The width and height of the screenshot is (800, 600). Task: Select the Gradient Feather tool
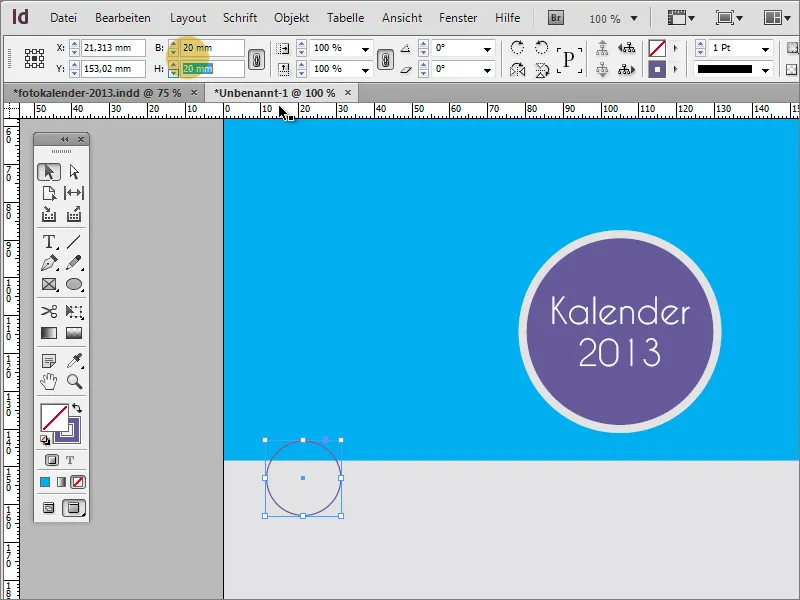point(74,333)
